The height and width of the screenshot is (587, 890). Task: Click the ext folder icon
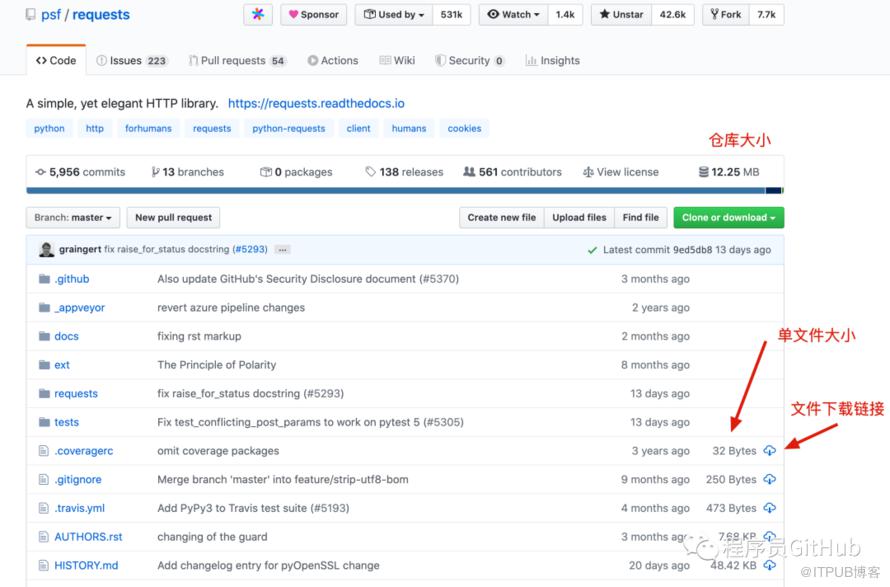click(x=44, y=364)
